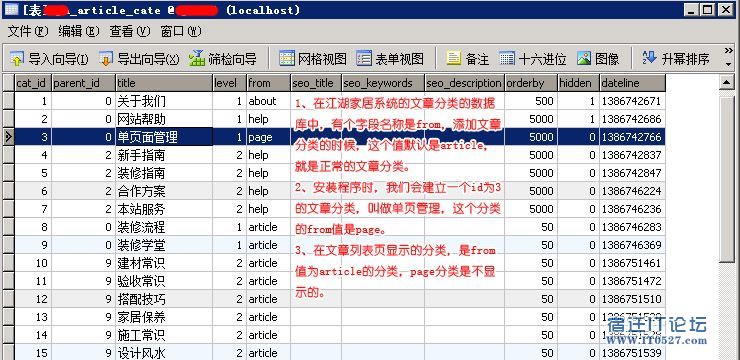Select the title cell 建材常识

point(164,263)
